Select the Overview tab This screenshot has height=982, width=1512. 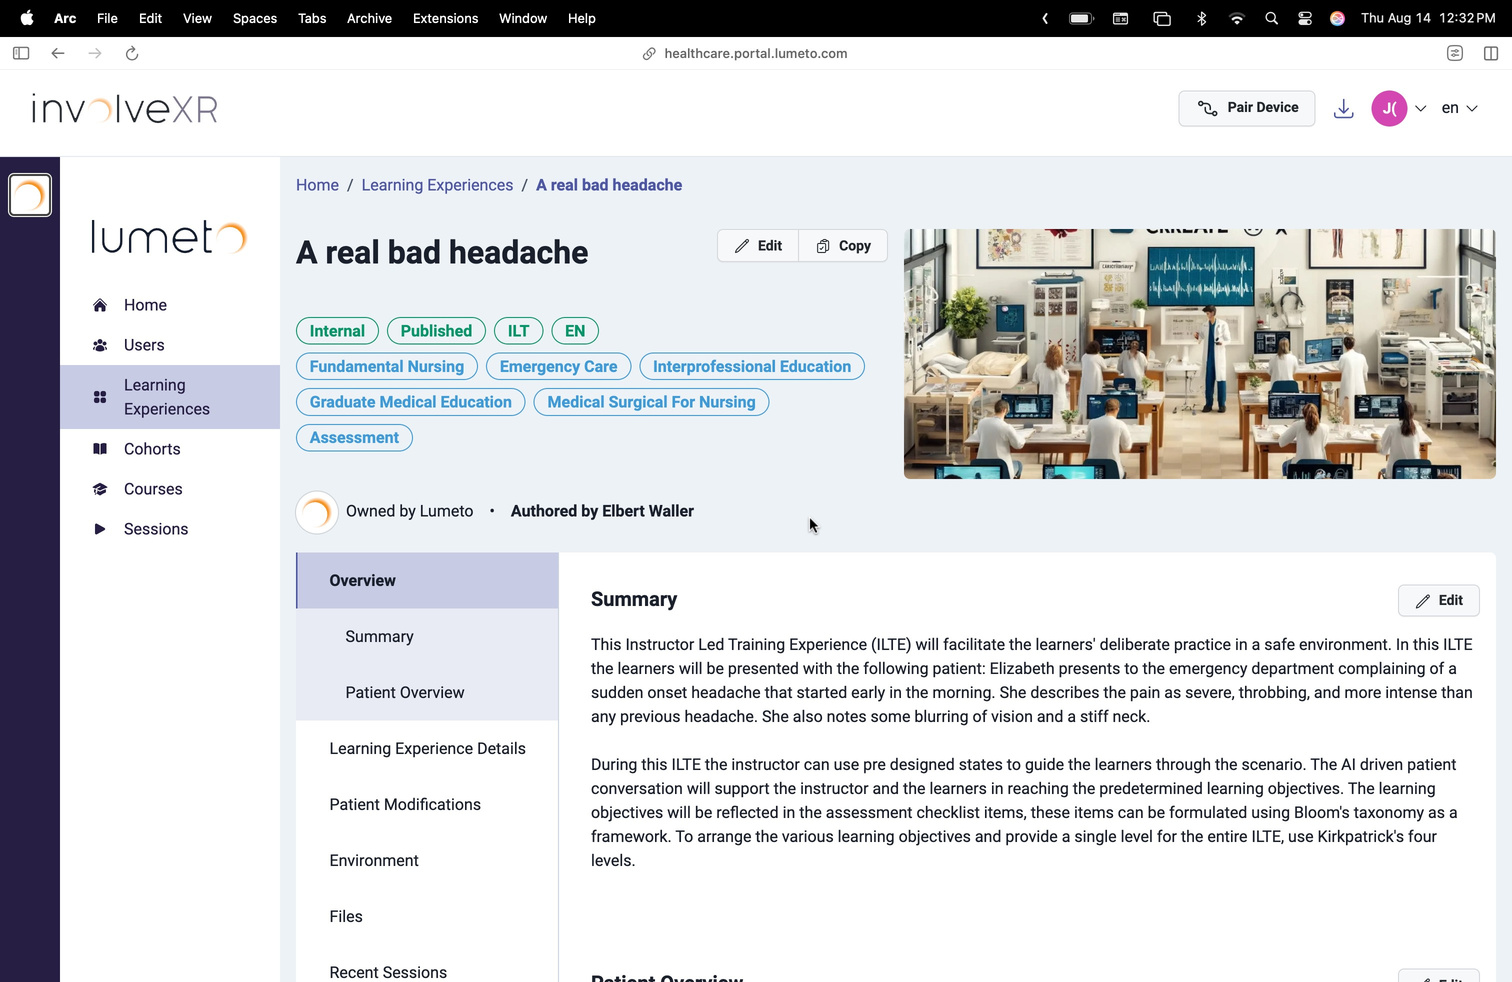pos(427,581)
